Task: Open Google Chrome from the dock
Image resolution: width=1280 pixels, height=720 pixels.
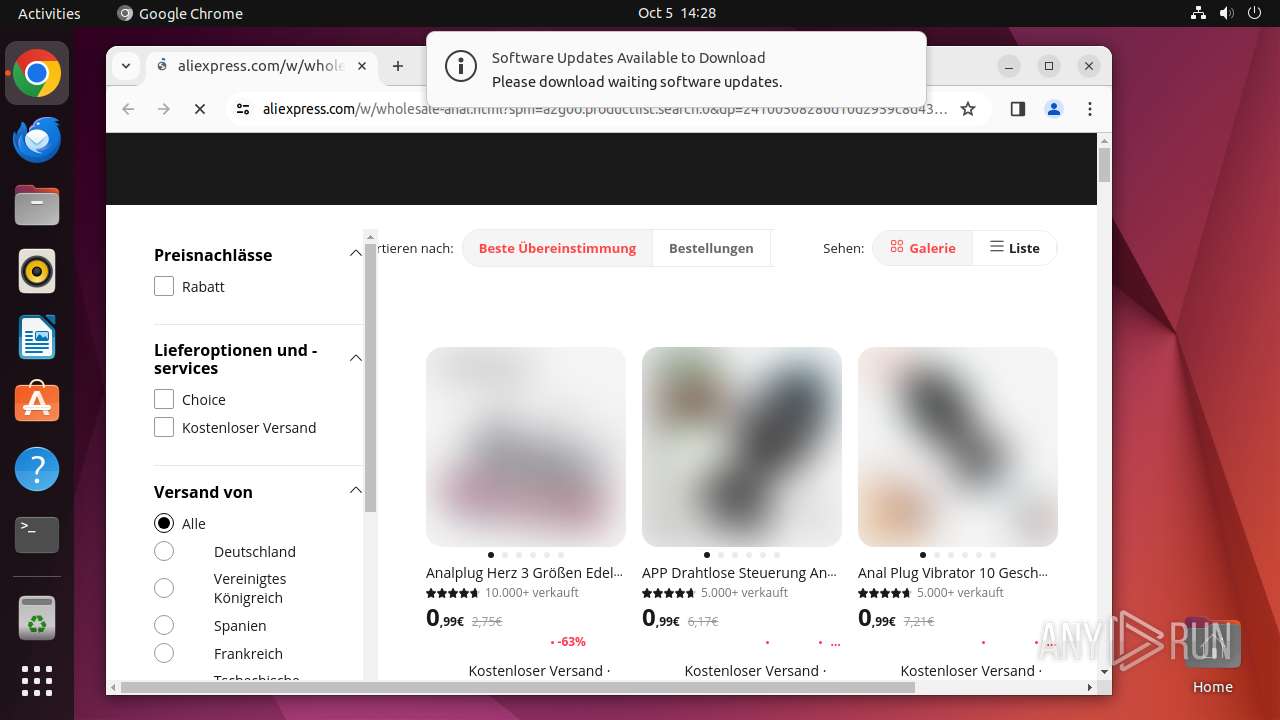Action: 37,73
